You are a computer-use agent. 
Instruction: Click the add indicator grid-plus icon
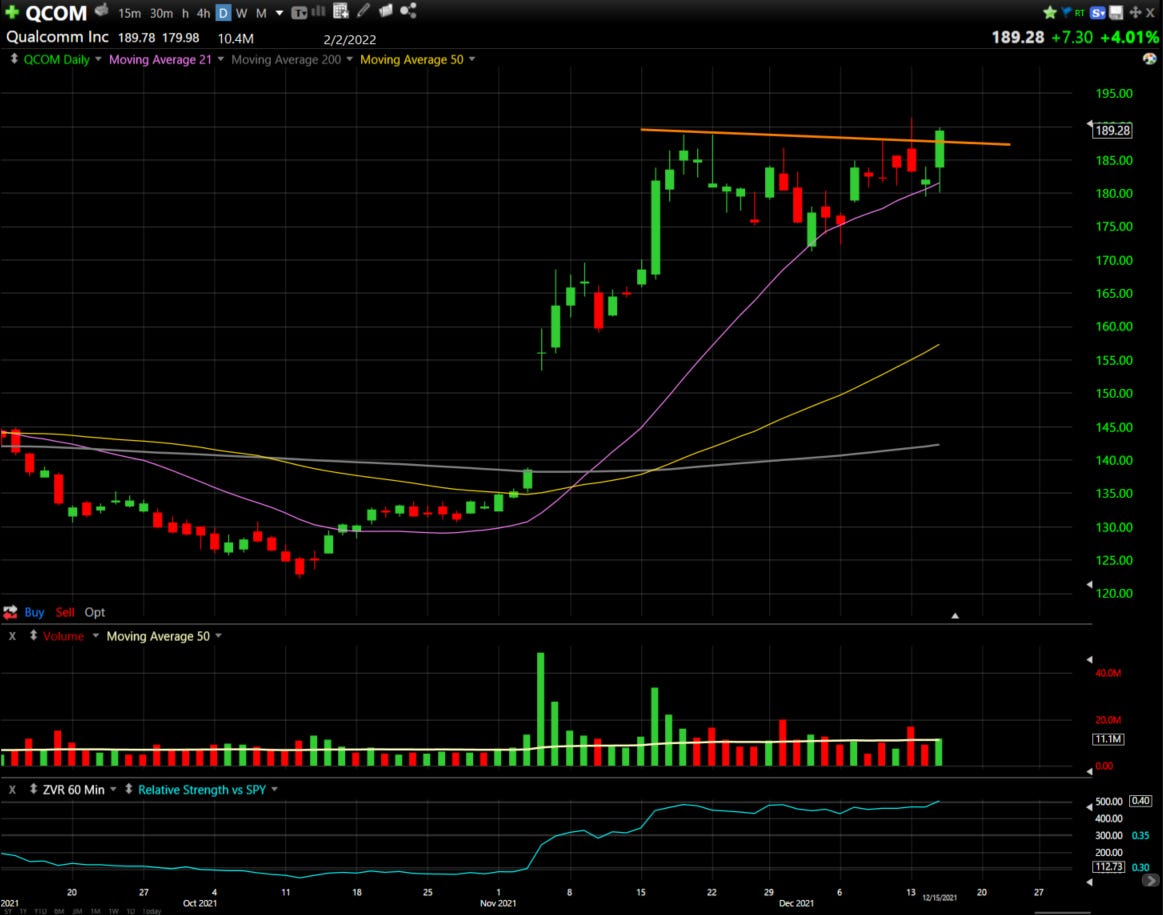coord(340,10)
